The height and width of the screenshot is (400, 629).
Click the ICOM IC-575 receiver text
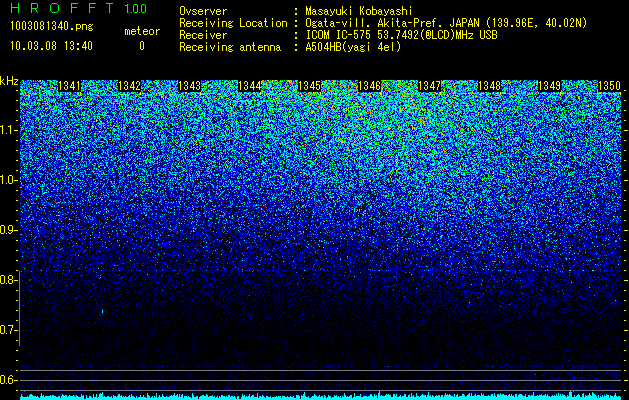[401, 35]
